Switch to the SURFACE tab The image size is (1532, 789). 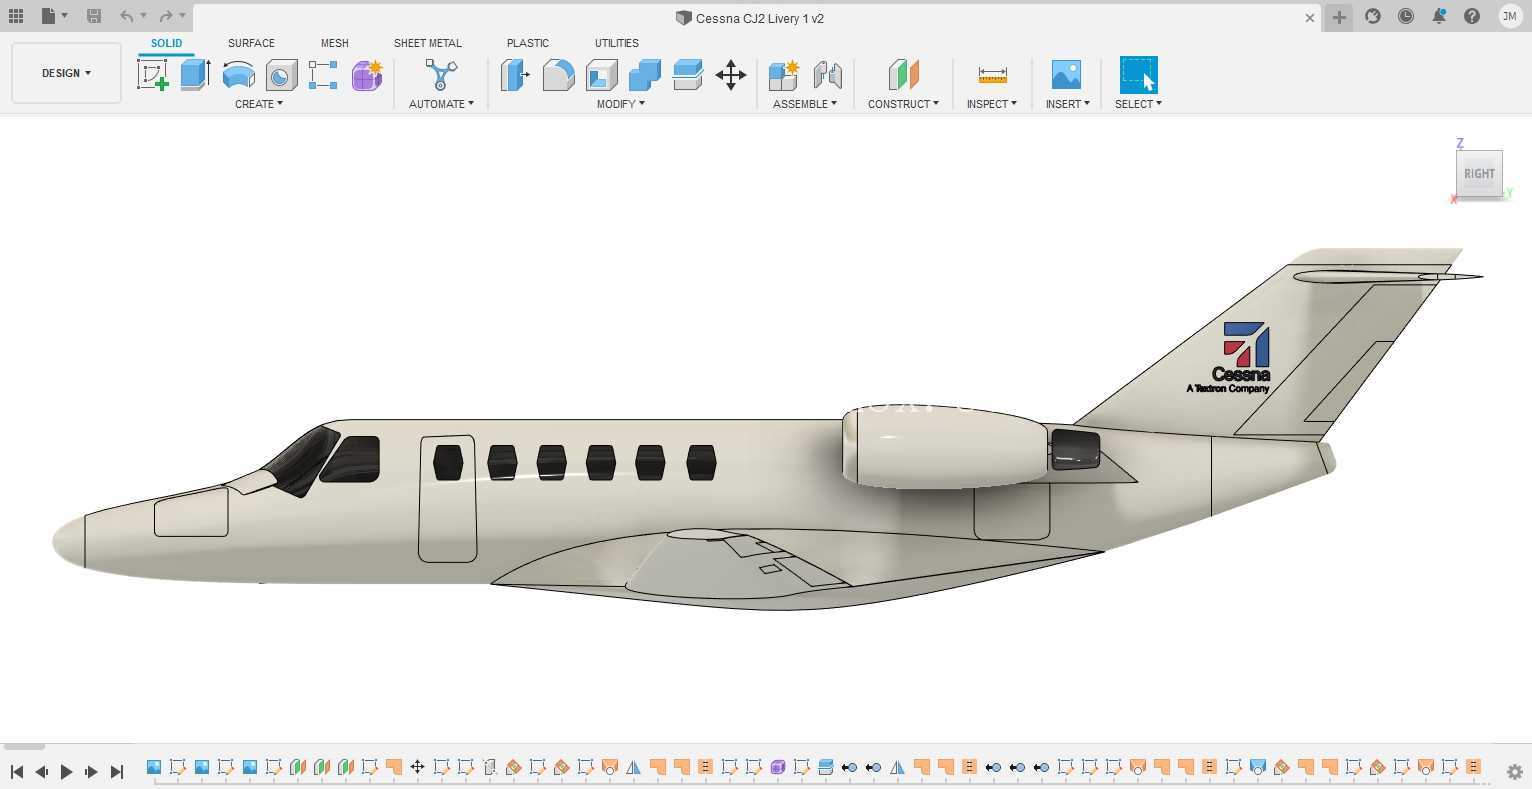251,43
